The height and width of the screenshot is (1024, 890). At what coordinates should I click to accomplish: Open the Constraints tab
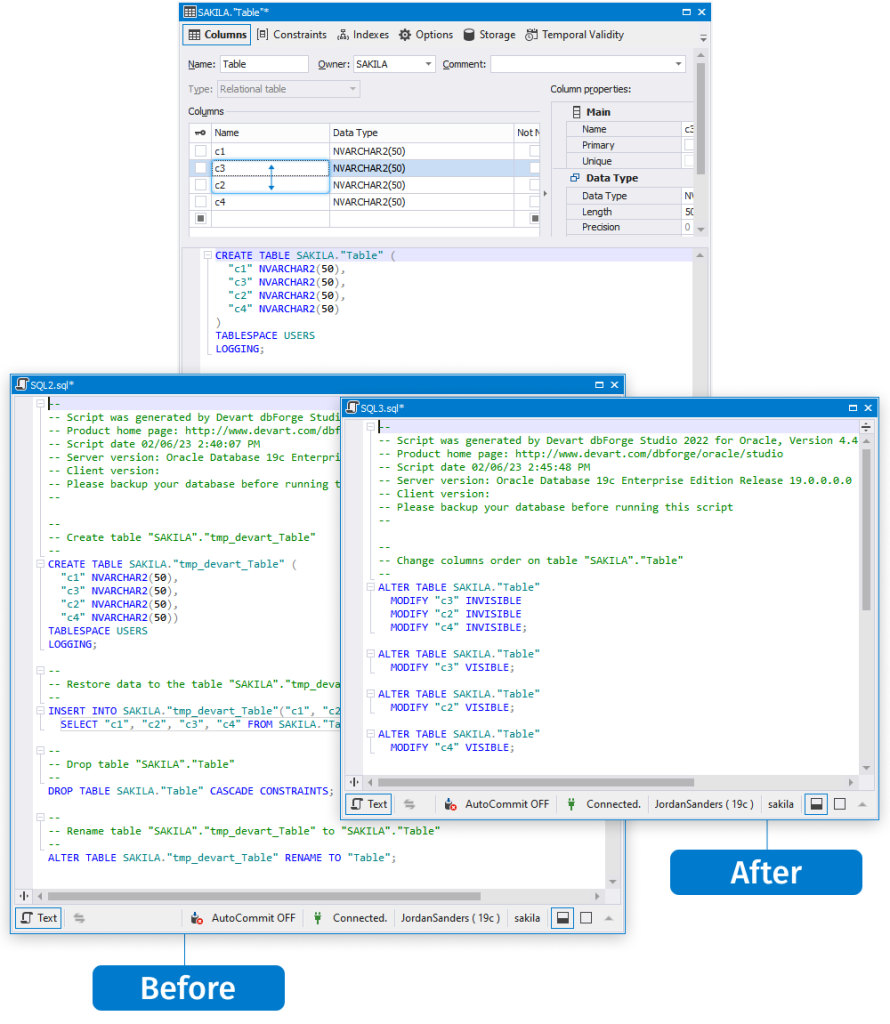pos(292,35)
